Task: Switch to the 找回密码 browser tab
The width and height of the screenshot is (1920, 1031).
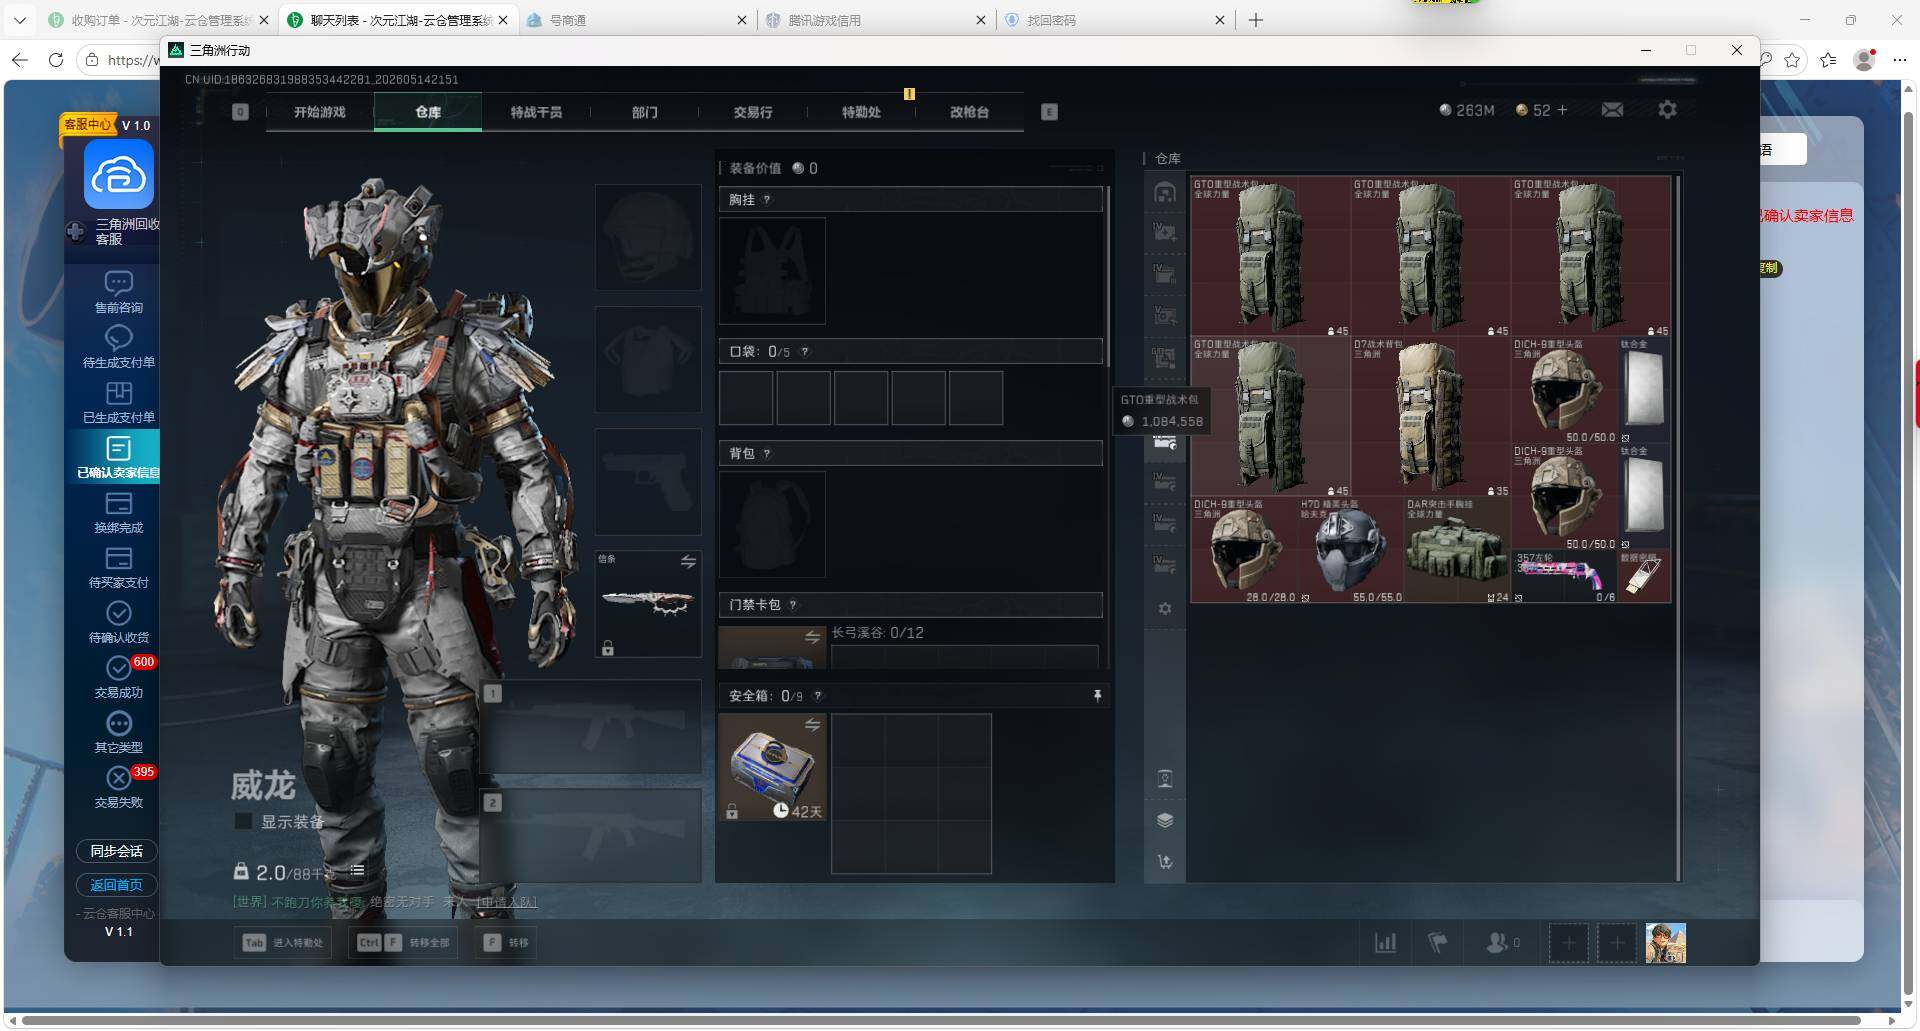Action: click(1114, 20)
